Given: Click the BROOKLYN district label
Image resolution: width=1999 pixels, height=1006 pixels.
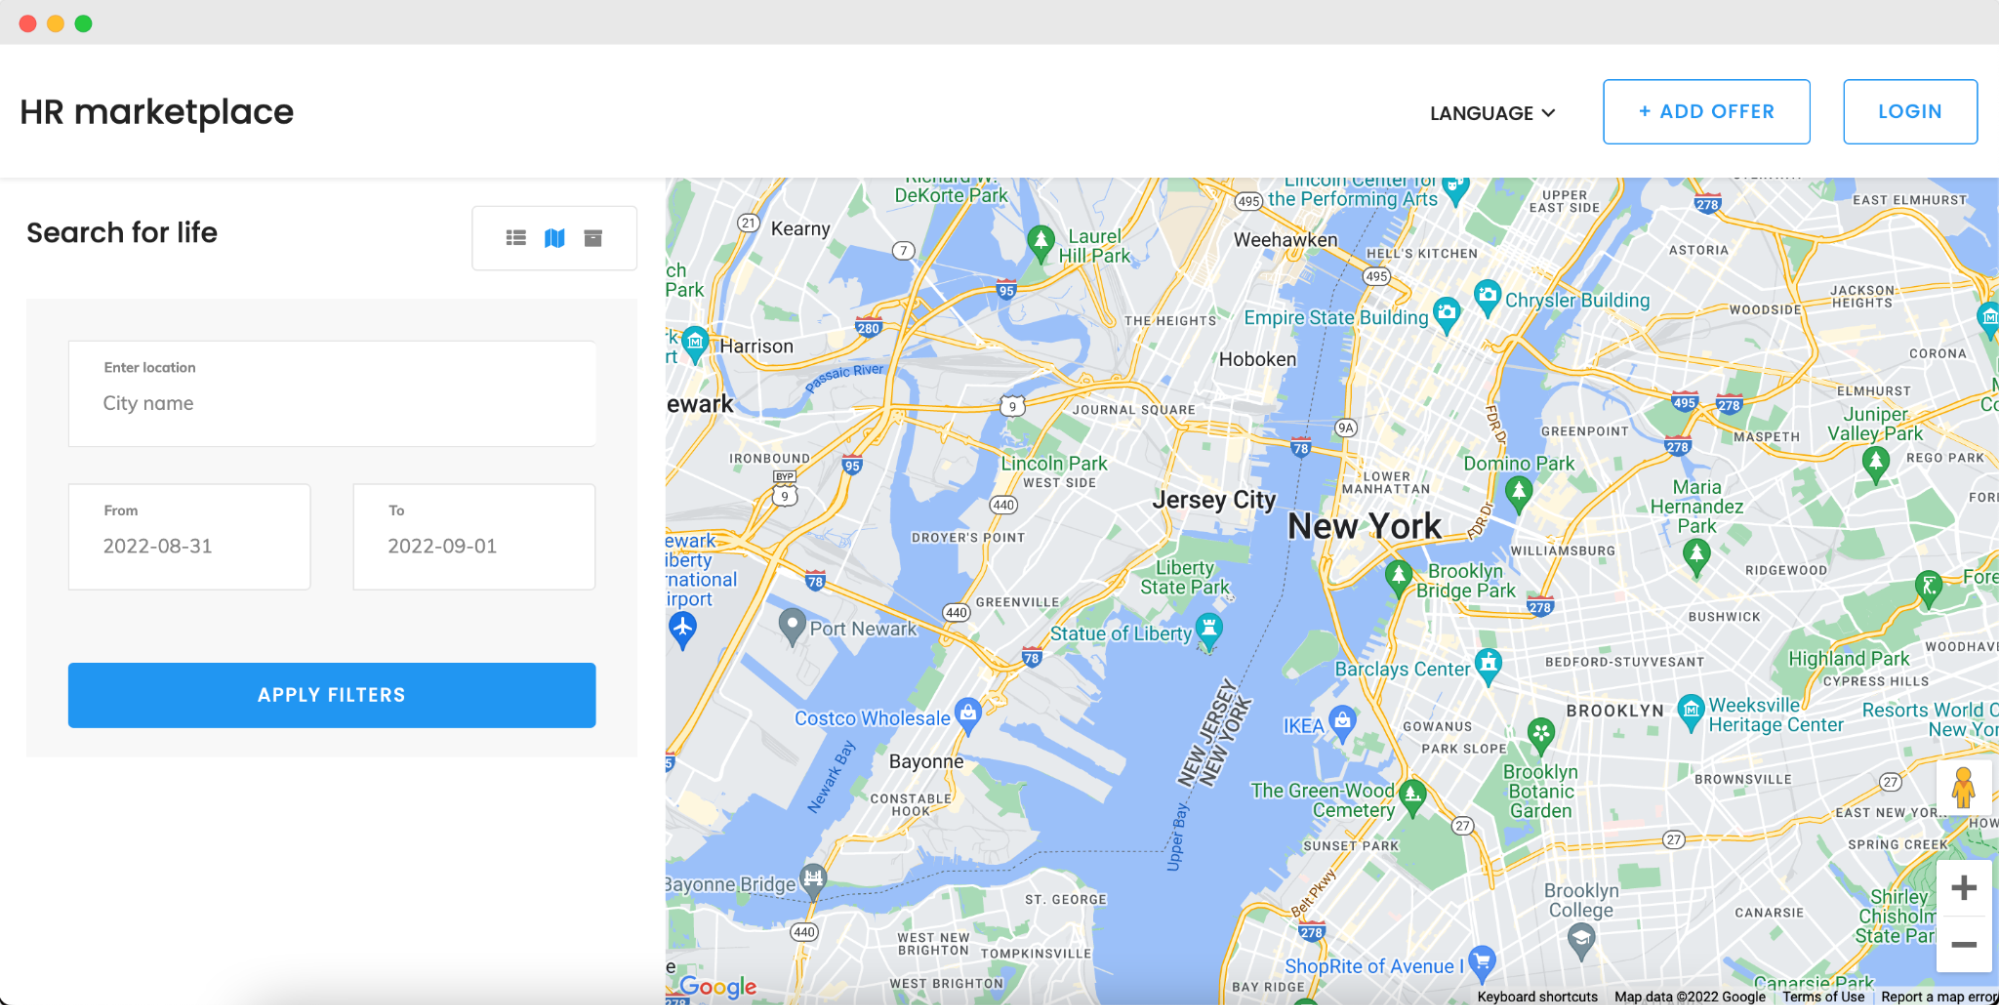Looking at the screenshot, I should (x=1615, y=711).
